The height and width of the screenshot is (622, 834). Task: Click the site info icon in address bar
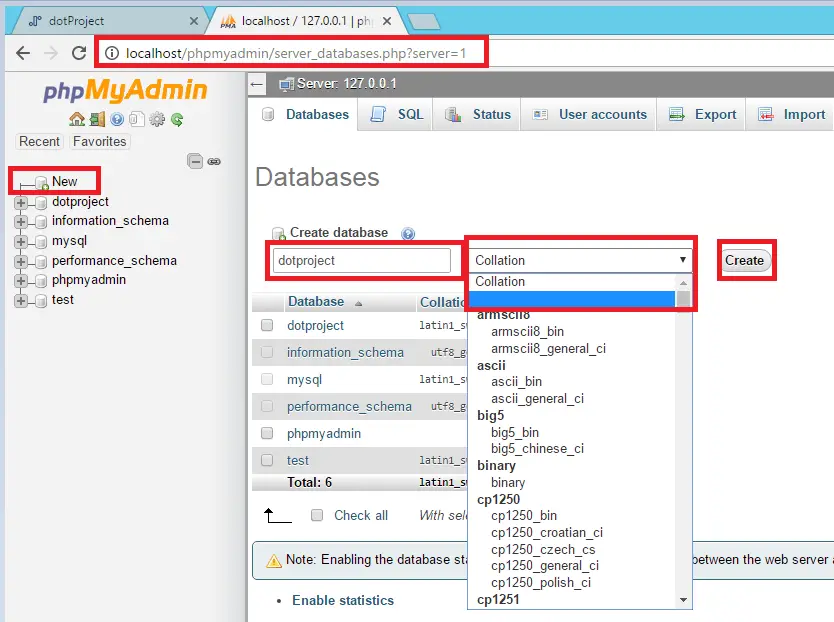tap(112, 53)
